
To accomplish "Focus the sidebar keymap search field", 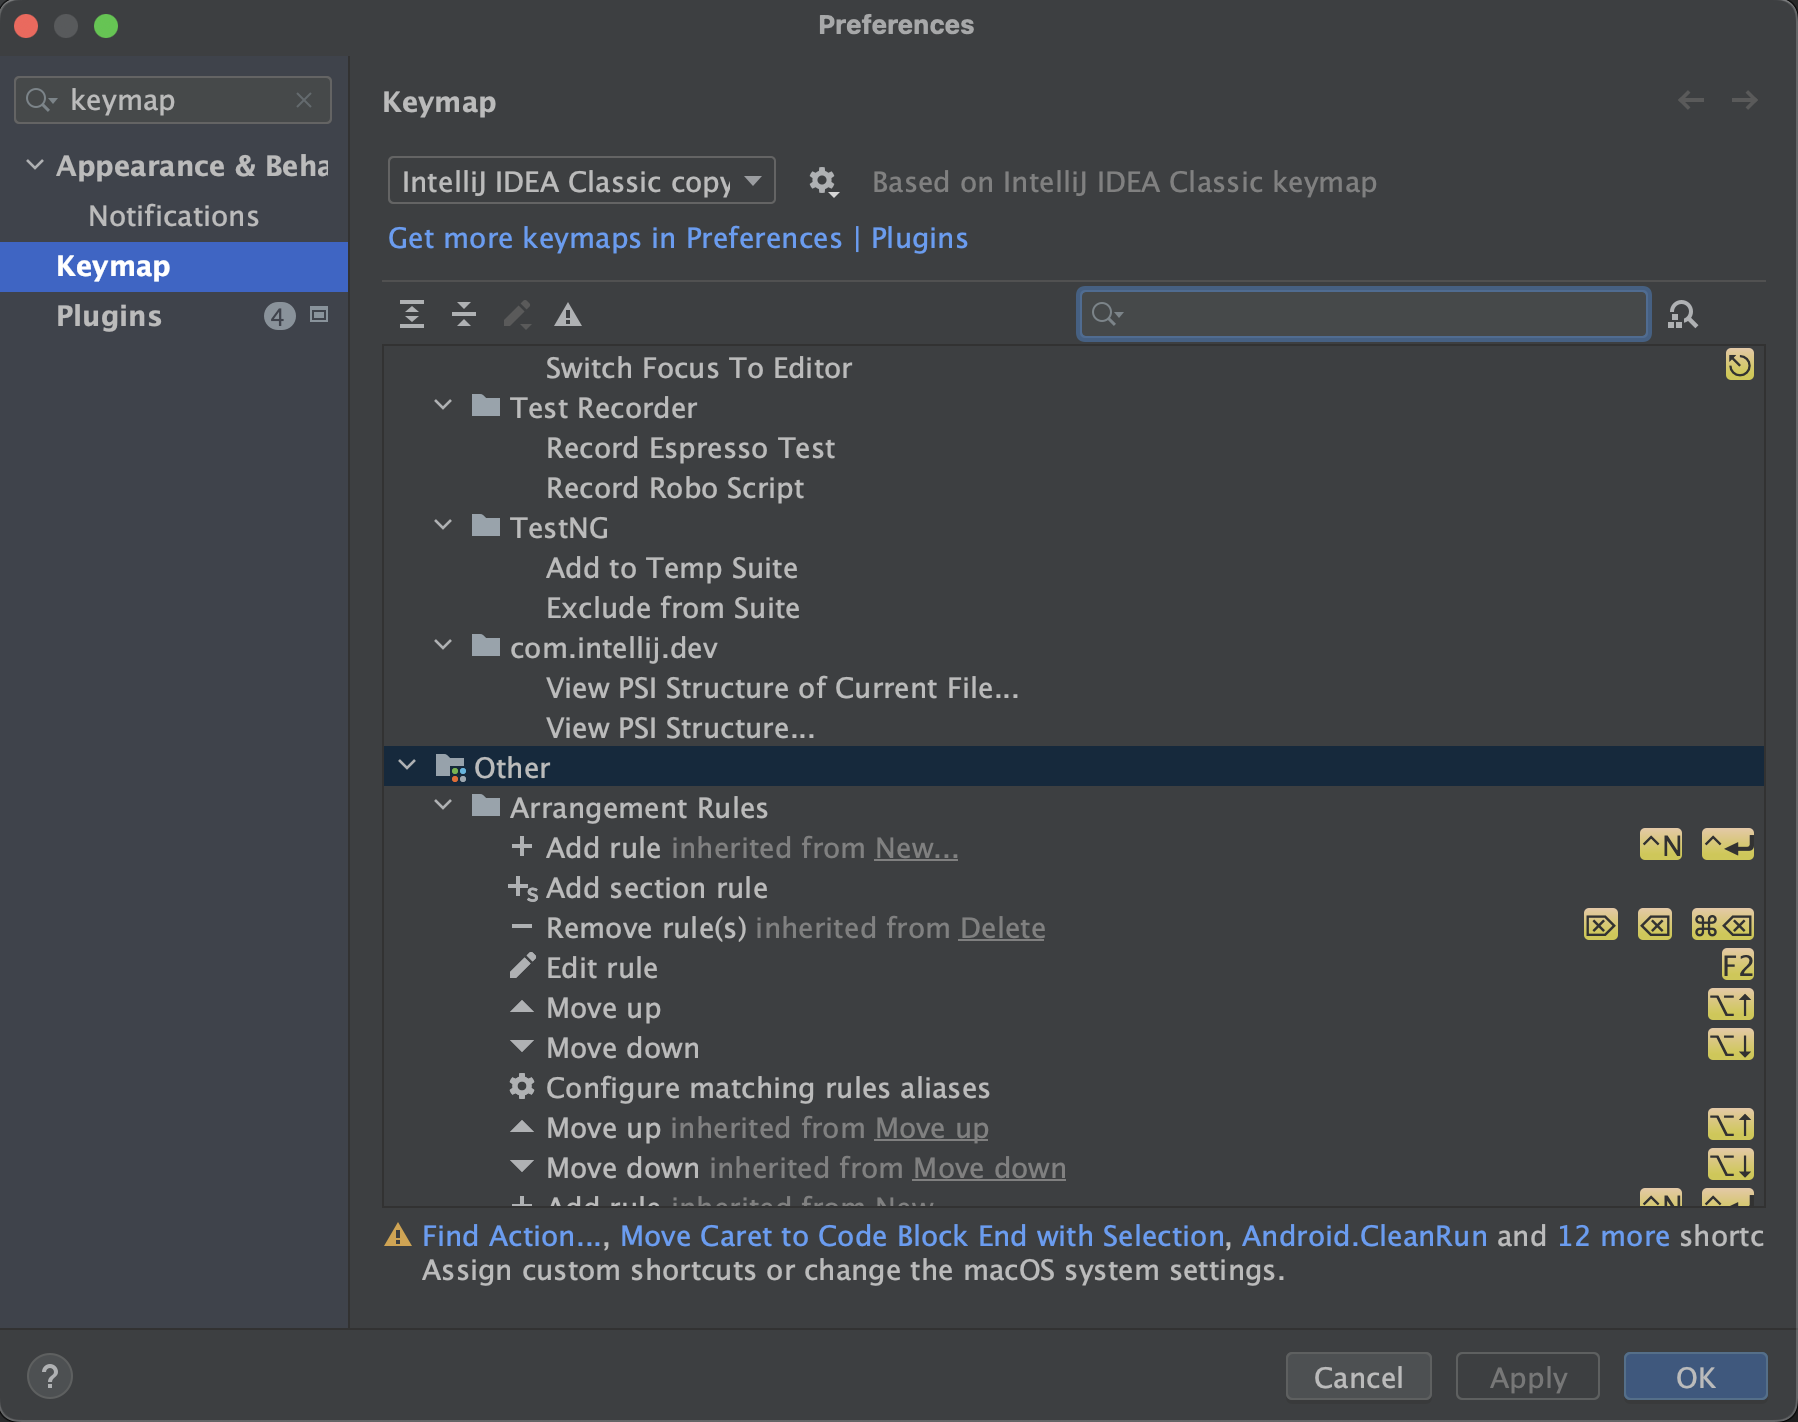I will (173, 100).
